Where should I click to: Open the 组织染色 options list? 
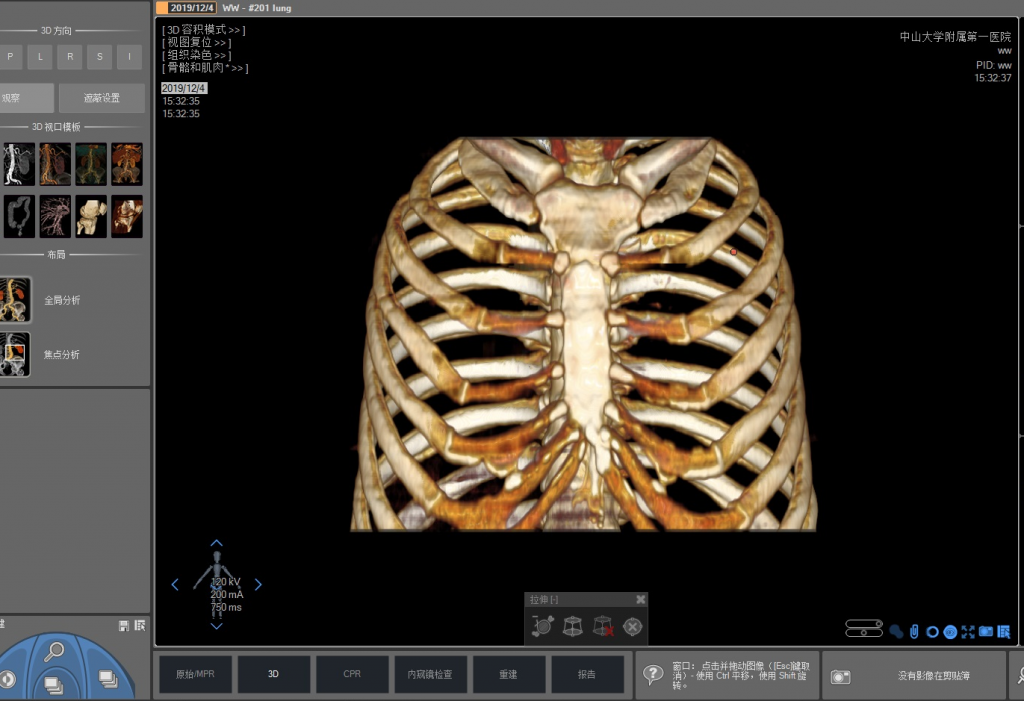coord(196,56)
